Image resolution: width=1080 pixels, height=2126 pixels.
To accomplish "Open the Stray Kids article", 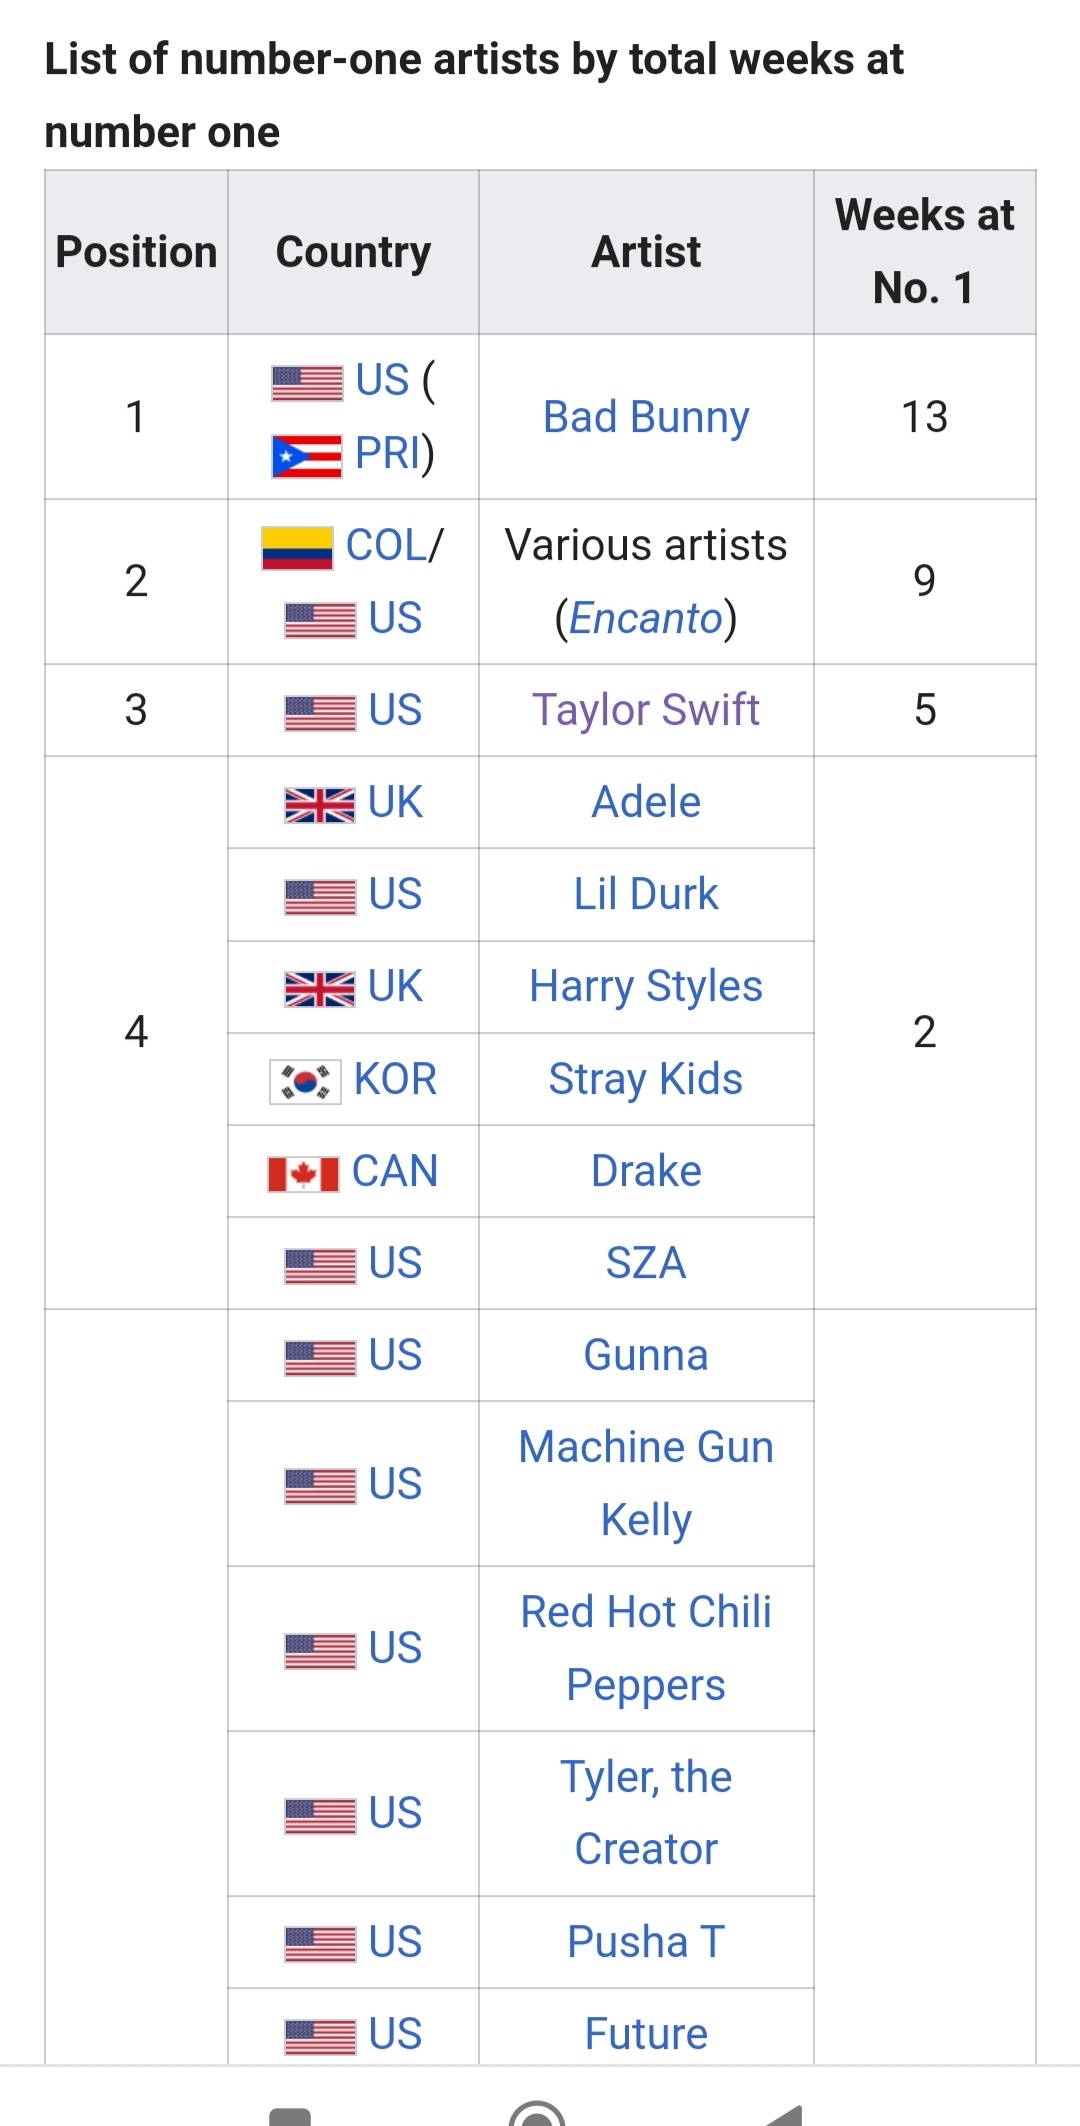I will pos(646,1079).
